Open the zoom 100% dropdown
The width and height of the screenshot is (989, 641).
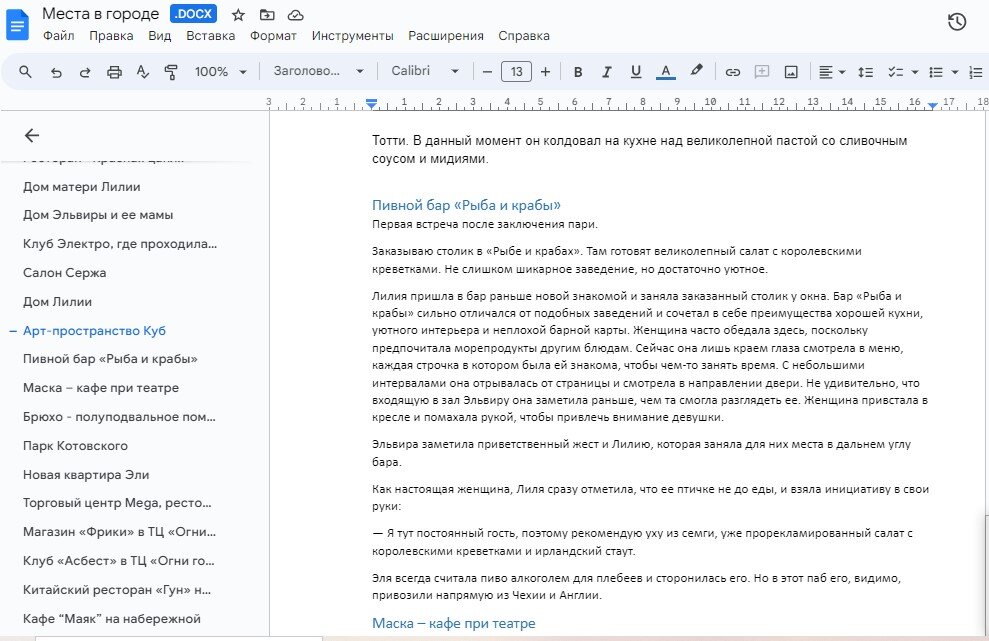(x=220, y=72)
